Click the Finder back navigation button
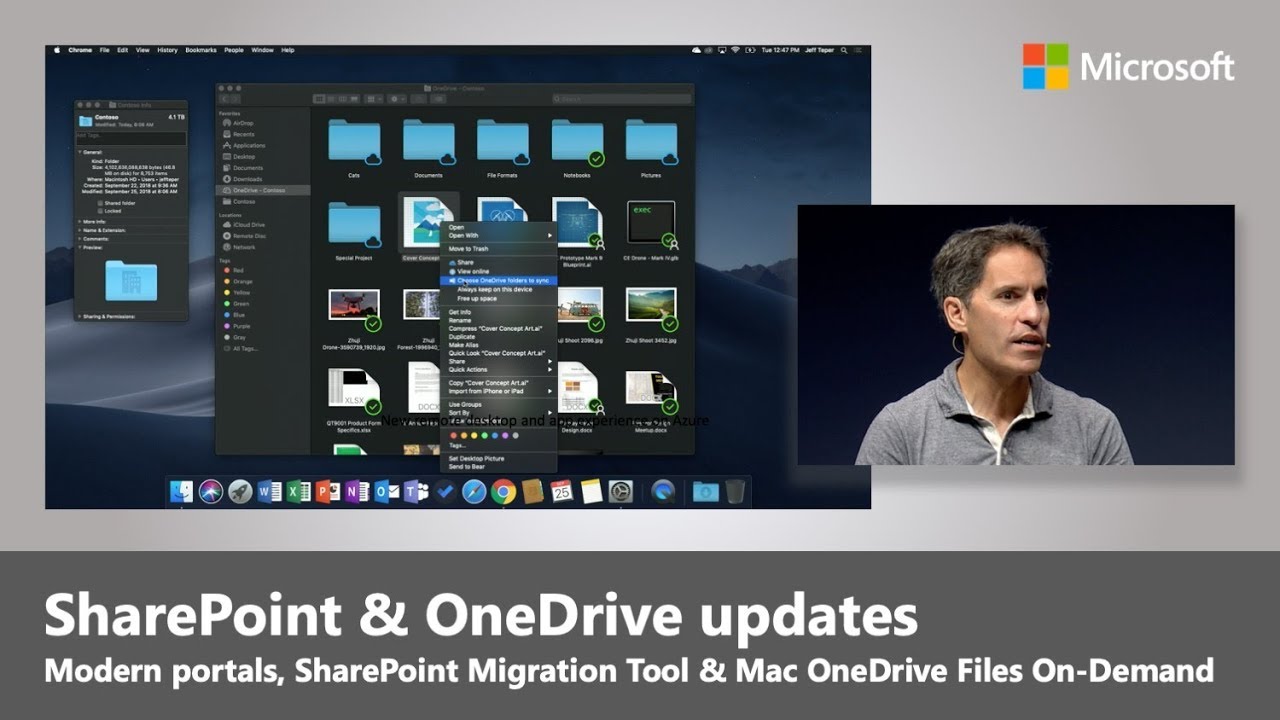The width and height of the screenshot is (1280, 720). 225,99
